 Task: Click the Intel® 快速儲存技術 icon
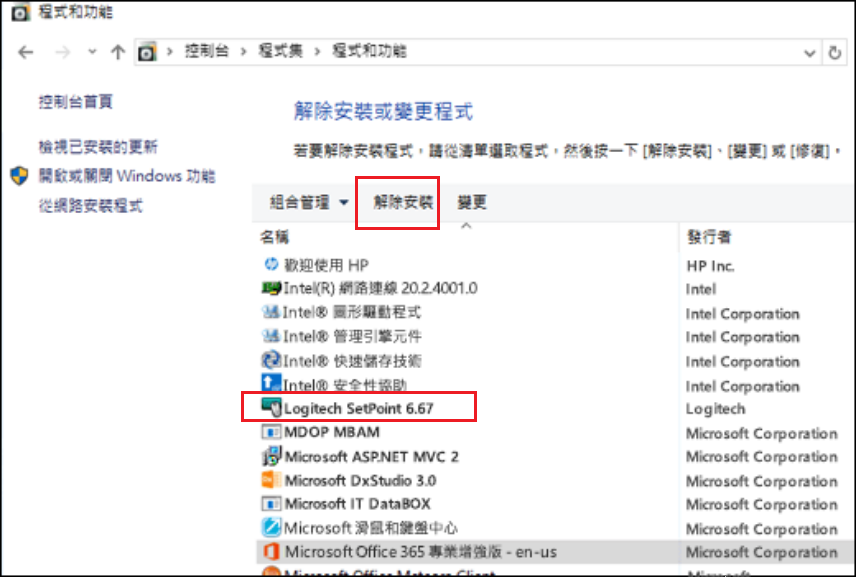click(271, 360)
